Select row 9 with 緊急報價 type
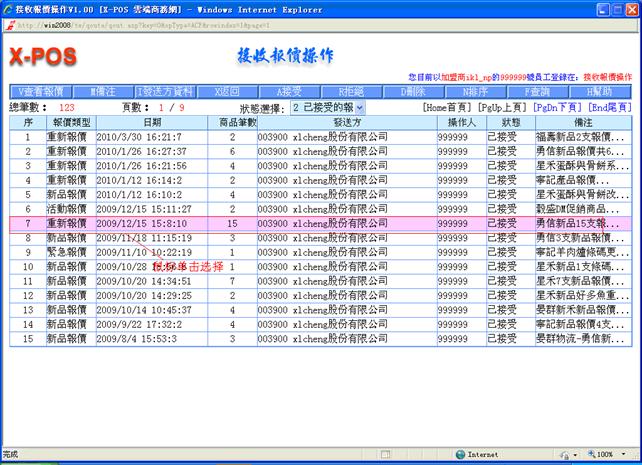Viewport: 642px width, 465px height. pos(71,253)
